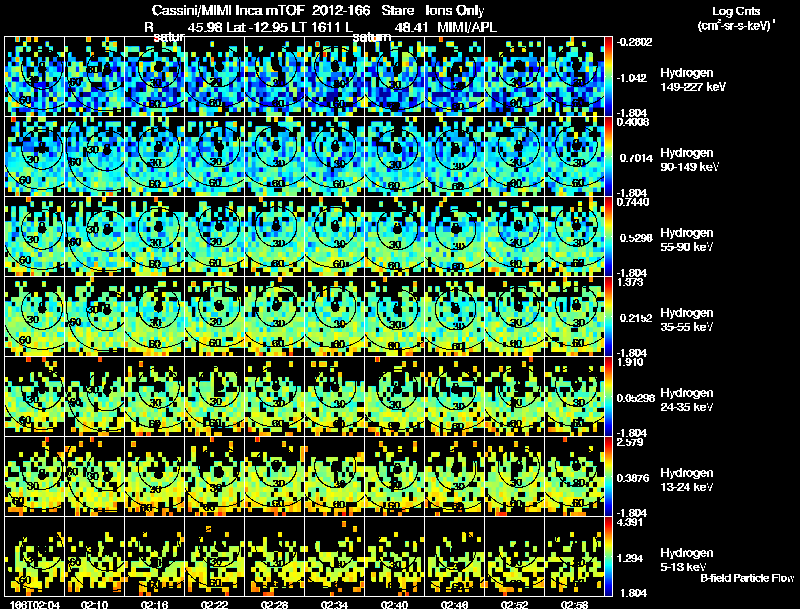Click the '166T02:04' time label
Image resolution: width=800 pixels, height=609 pixels.
[35, 604]
